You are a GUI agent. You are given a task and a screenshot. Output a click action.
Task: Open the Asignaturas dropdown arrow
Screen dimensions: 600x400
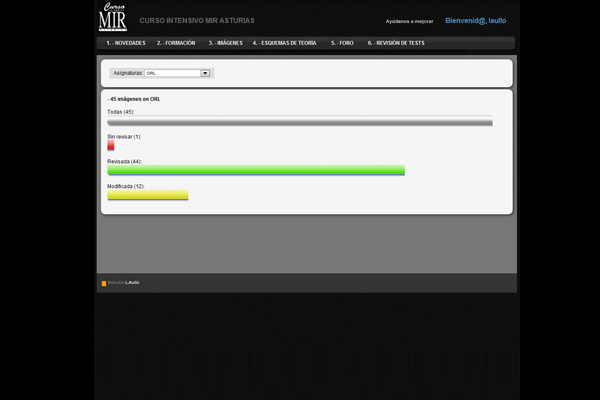[x=205, y=73]
